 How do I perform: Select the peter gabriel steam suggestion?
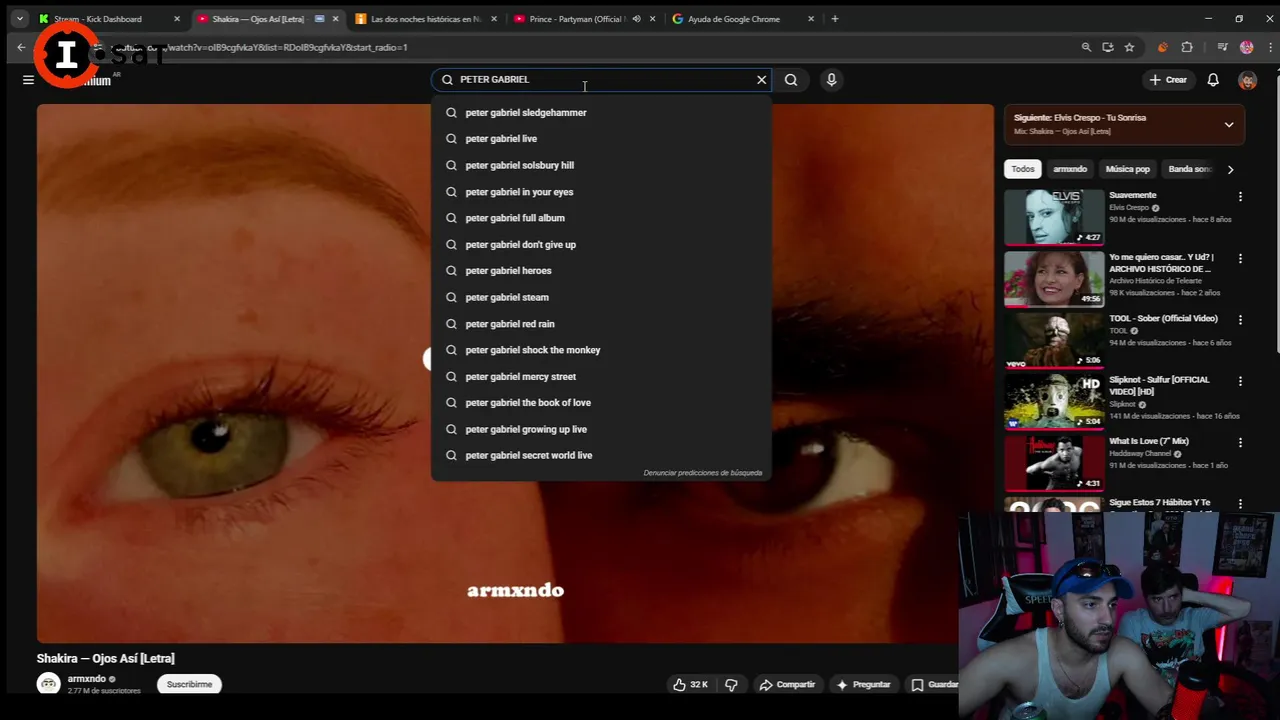pos(601,297)
